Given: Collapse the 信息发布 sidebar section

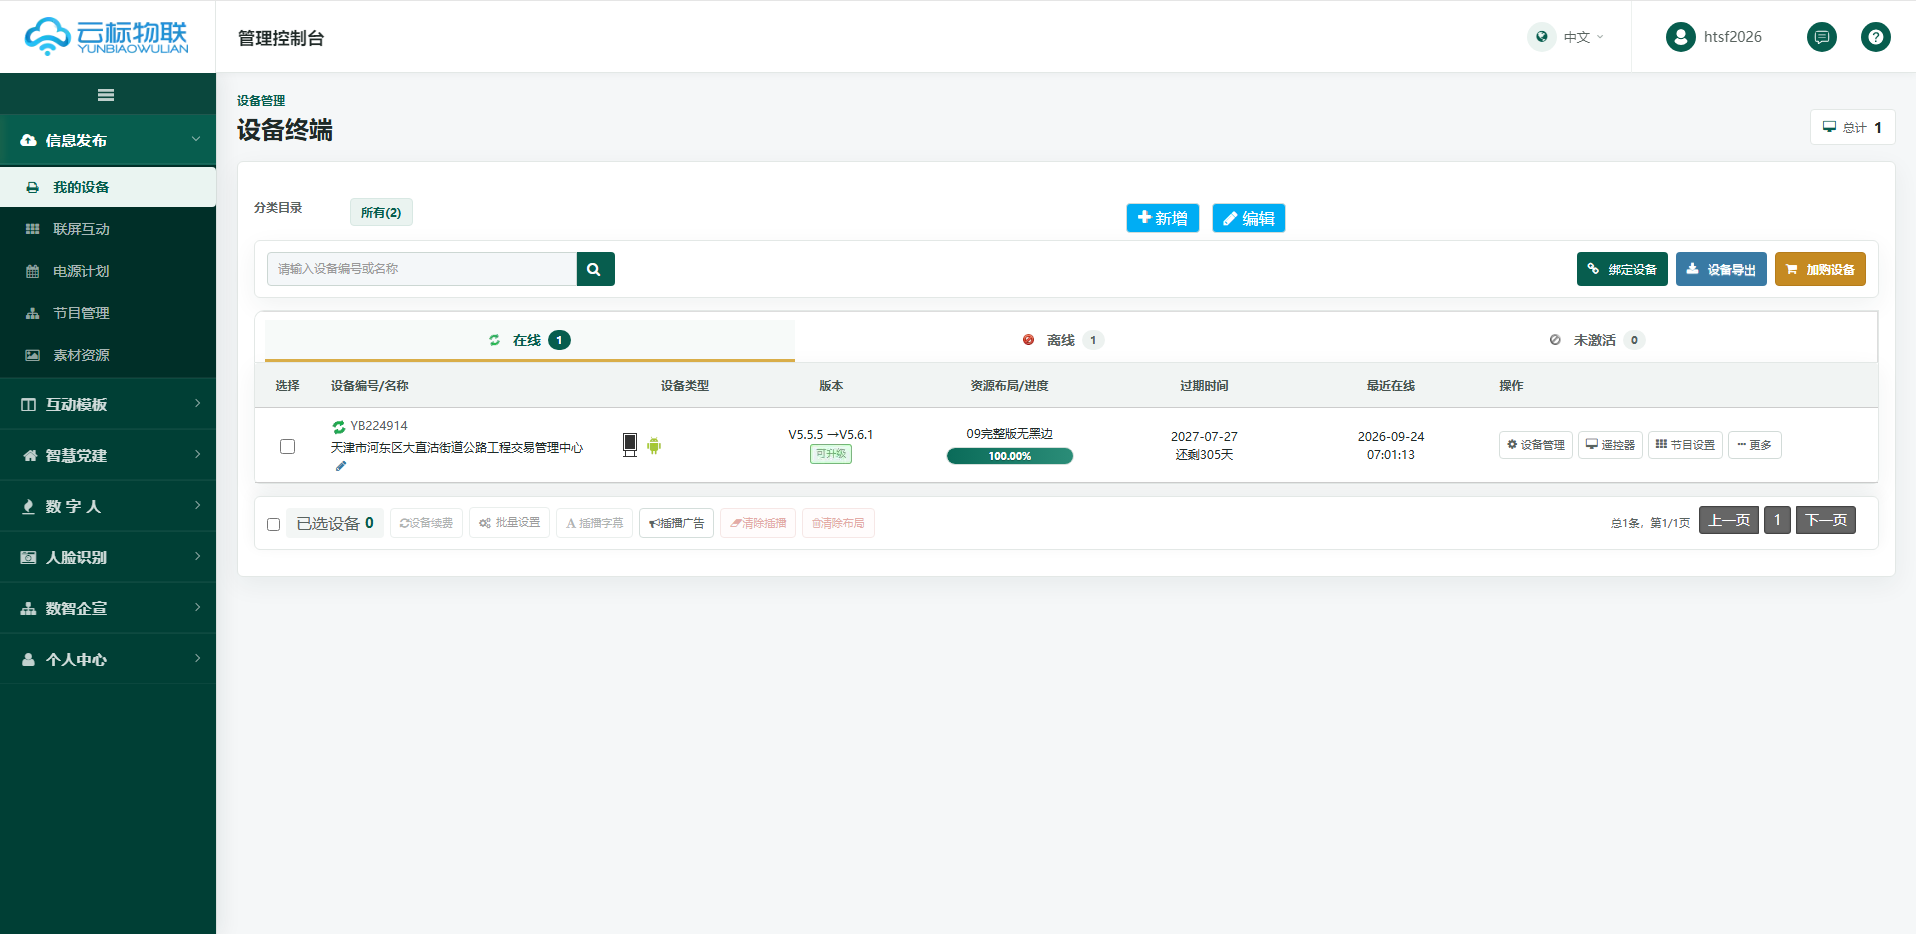Looking at the screenshot, I should click(108, 140).
